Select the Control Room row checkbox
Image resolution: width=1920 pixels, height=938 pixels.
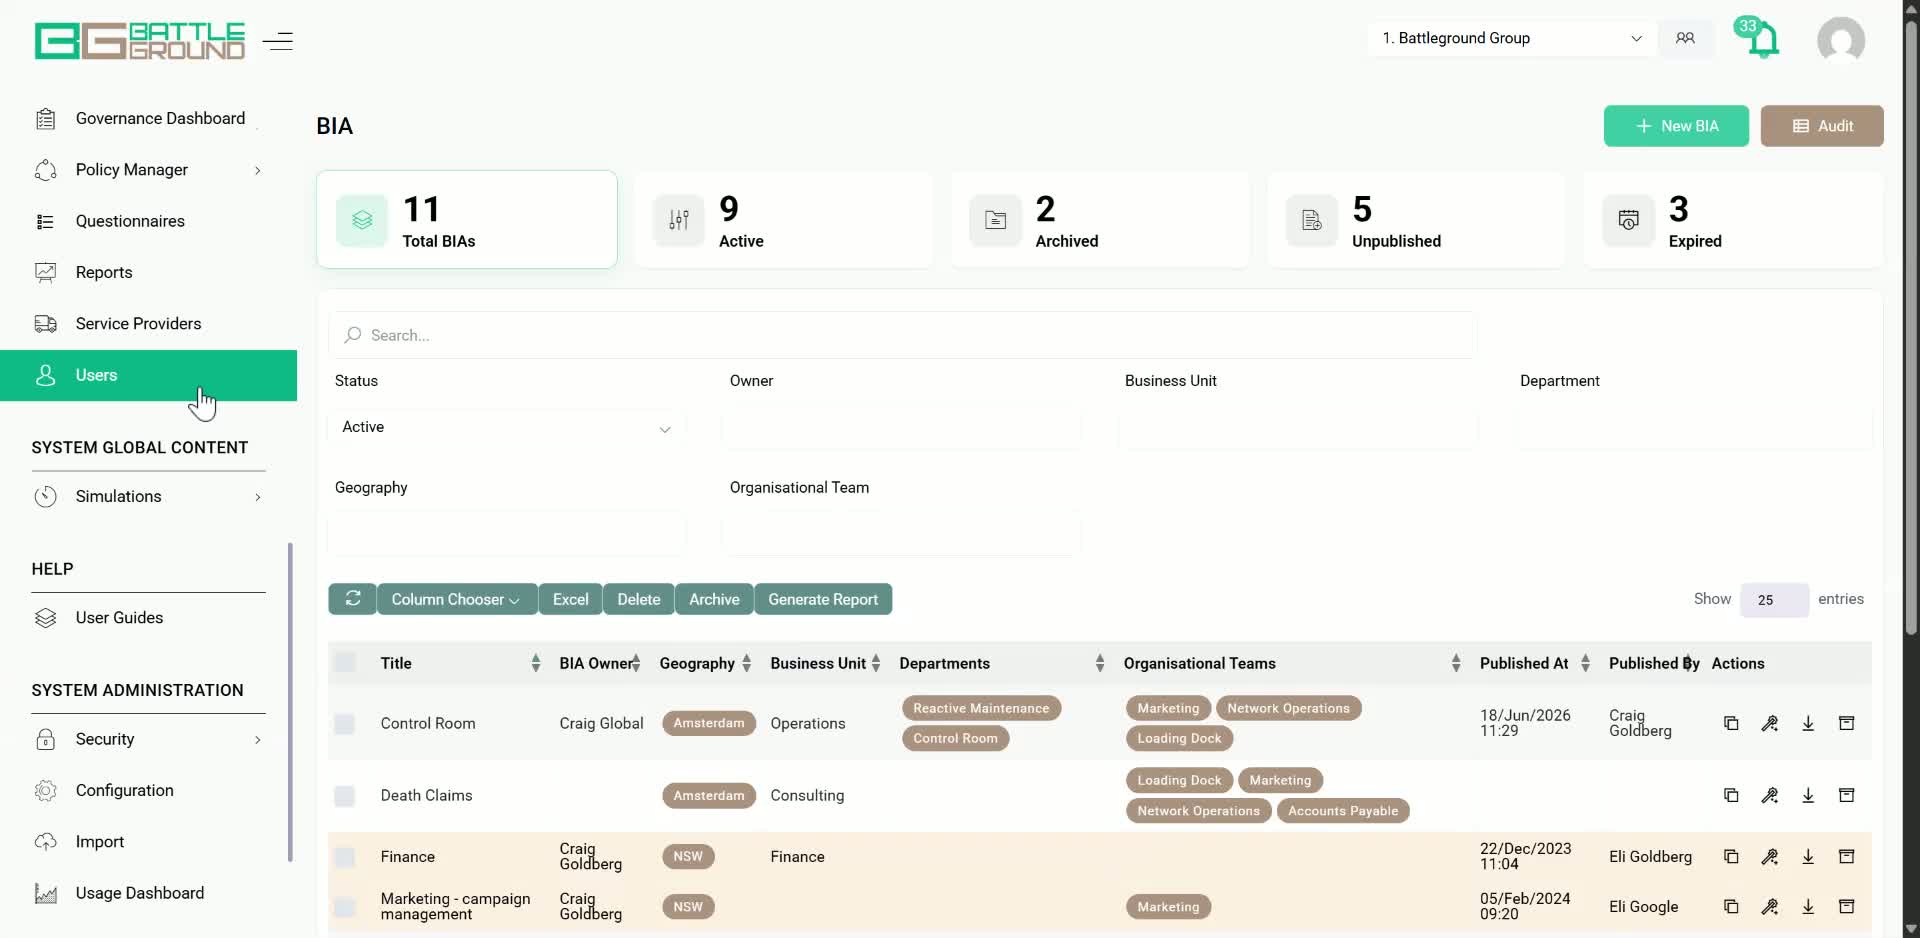click(x=345, y=723)
